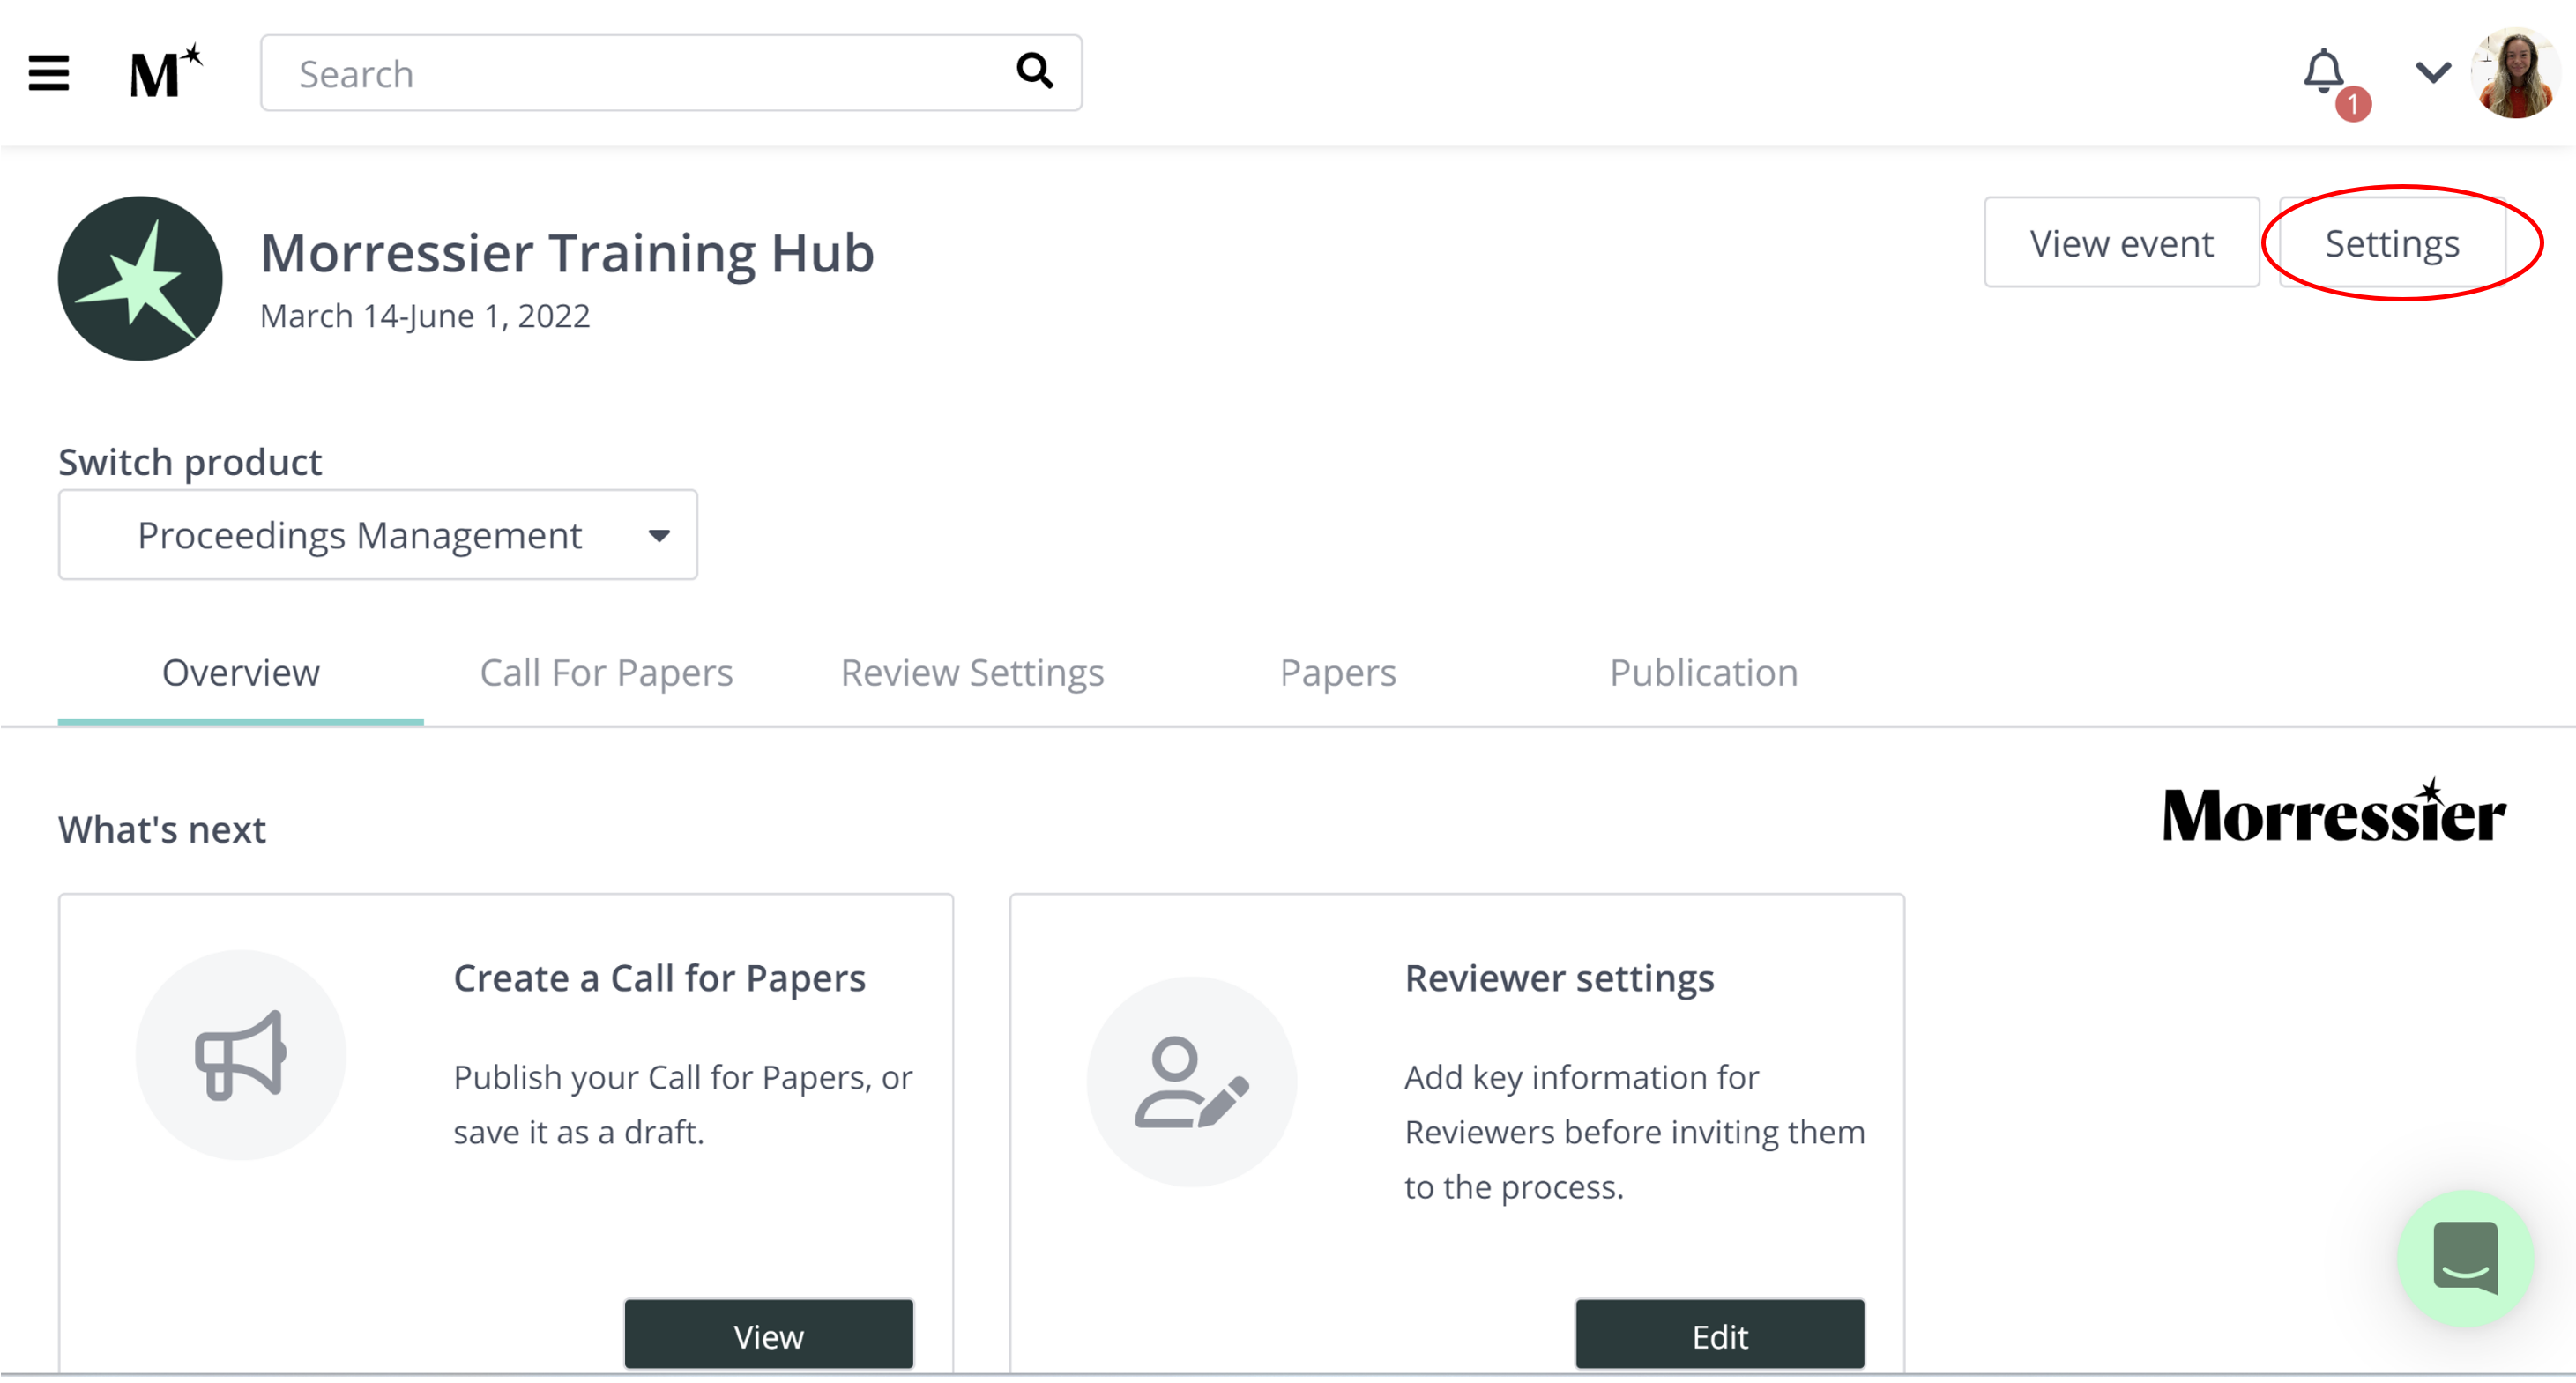Switch to the Call For Papers tab
Image resolution: width=2576 pixels, height=1383 pixels.
click(x=606, y=673)
